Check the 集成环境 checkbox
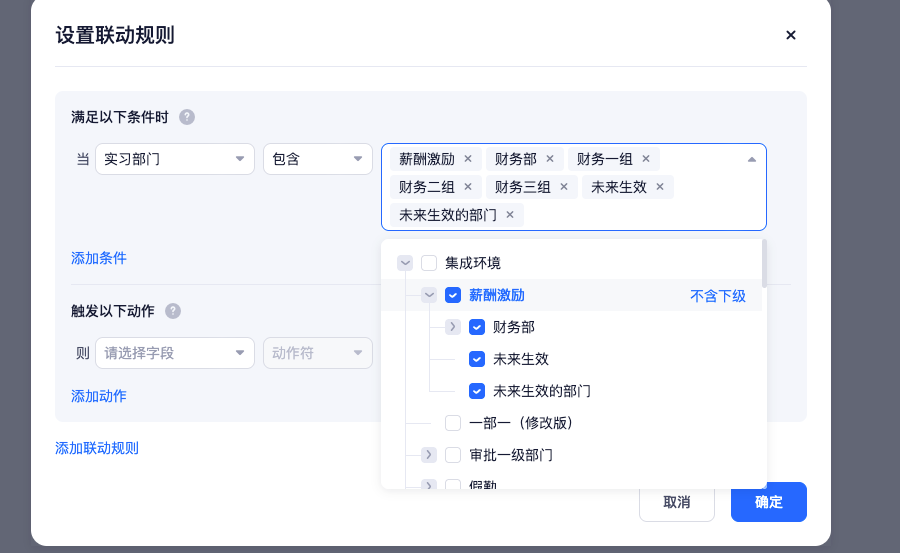 (x=429, y=263)
